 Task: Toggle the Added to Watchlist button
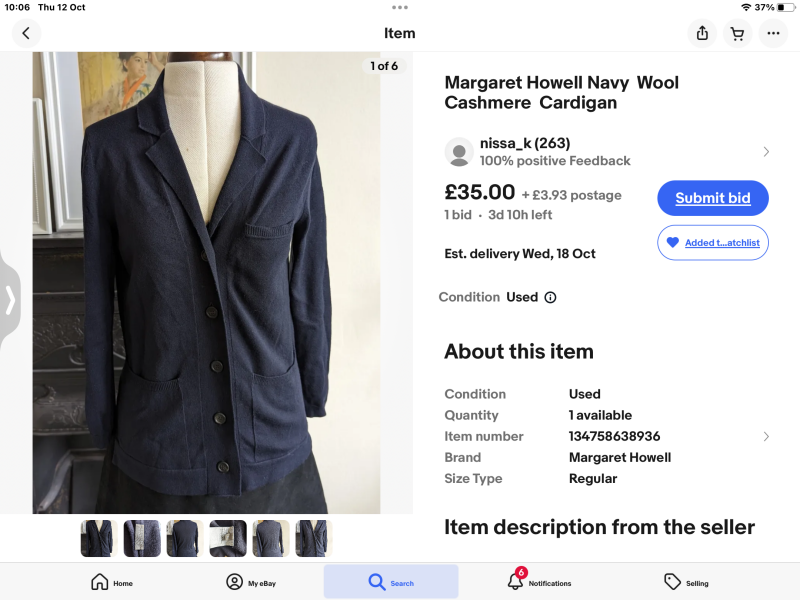pos(712,243)
